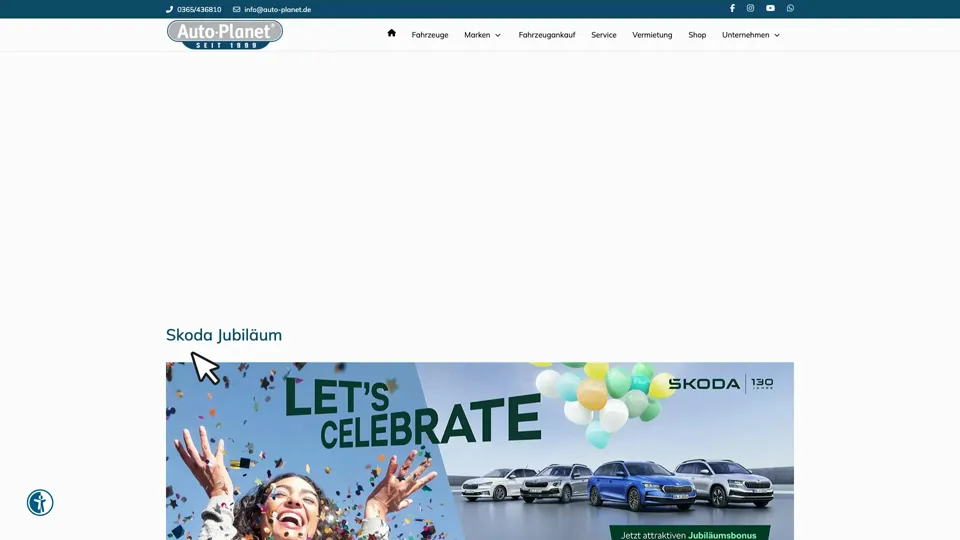
Task: Open the Let's Celebrate Skoda banner
Action: click(479, 451)
